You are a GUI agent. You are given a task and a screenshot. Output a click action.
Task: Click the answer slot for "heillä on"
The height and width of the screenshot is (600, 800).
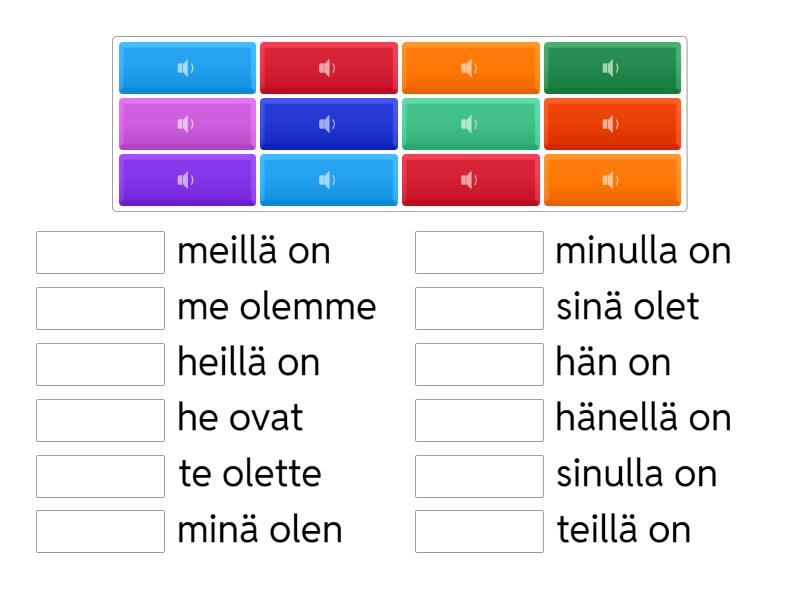[100, 364]
